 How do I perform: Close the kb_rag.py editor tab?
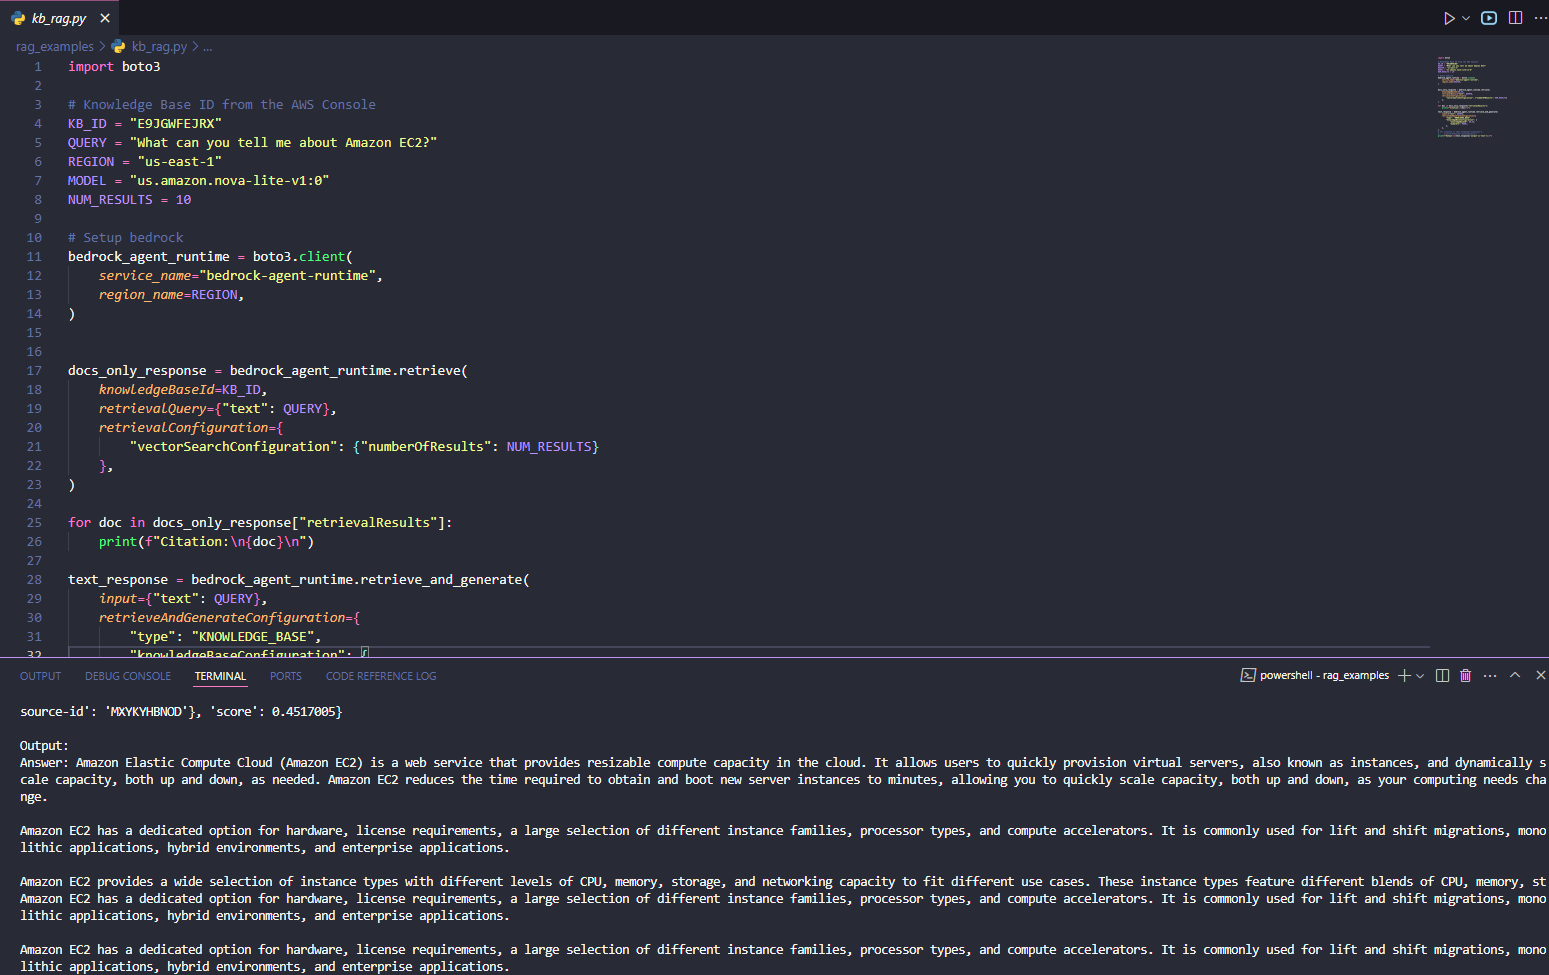pyautogui.click(x=105, y=18)
